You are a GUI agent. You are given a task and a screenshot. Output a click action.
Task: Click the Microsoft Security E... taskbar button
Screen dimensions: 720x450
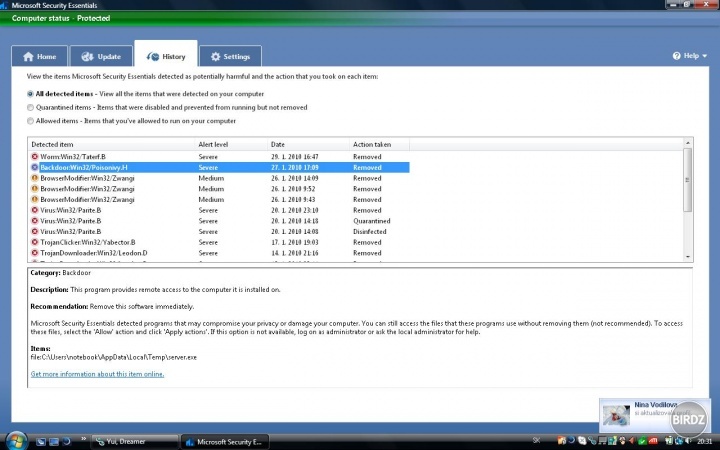click(x=225, y=442)
